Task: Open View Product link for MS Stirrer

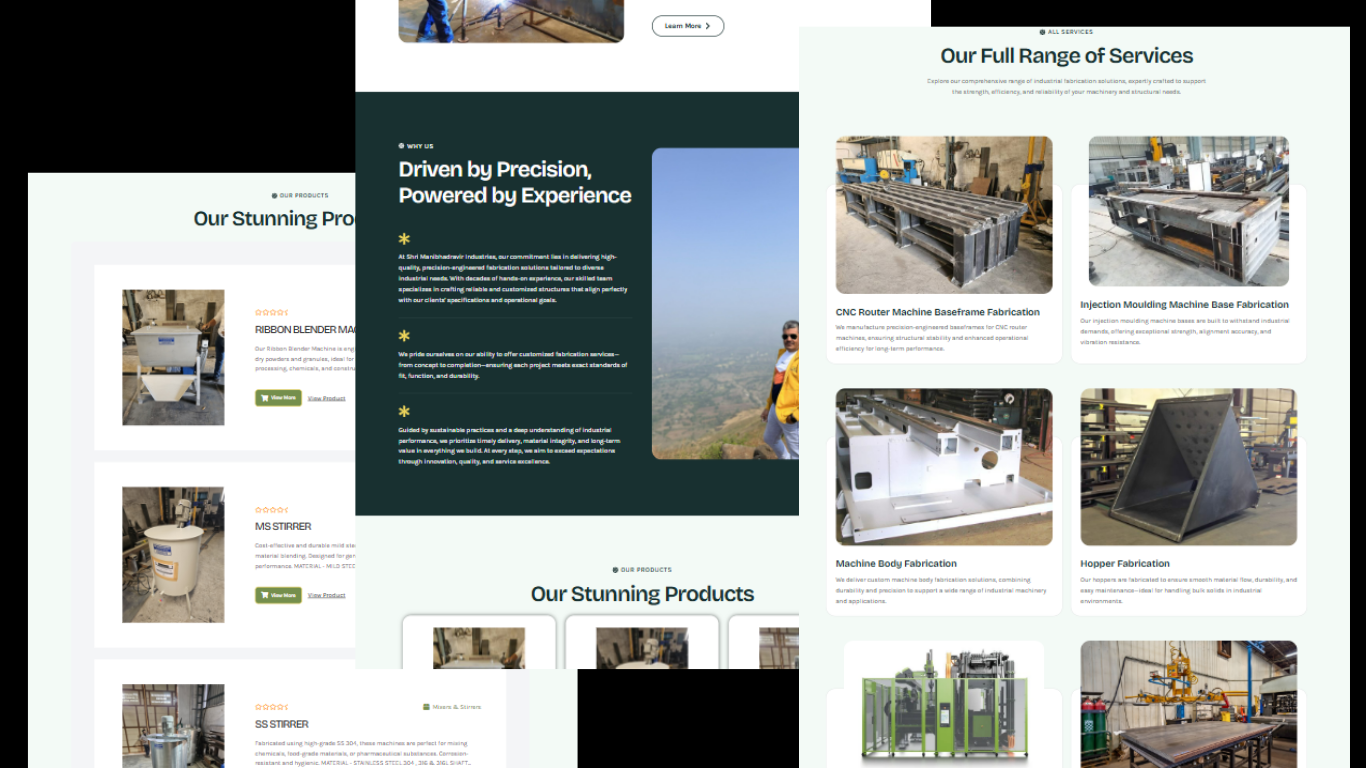Action: pyautogui.click(x=326, y=595)
